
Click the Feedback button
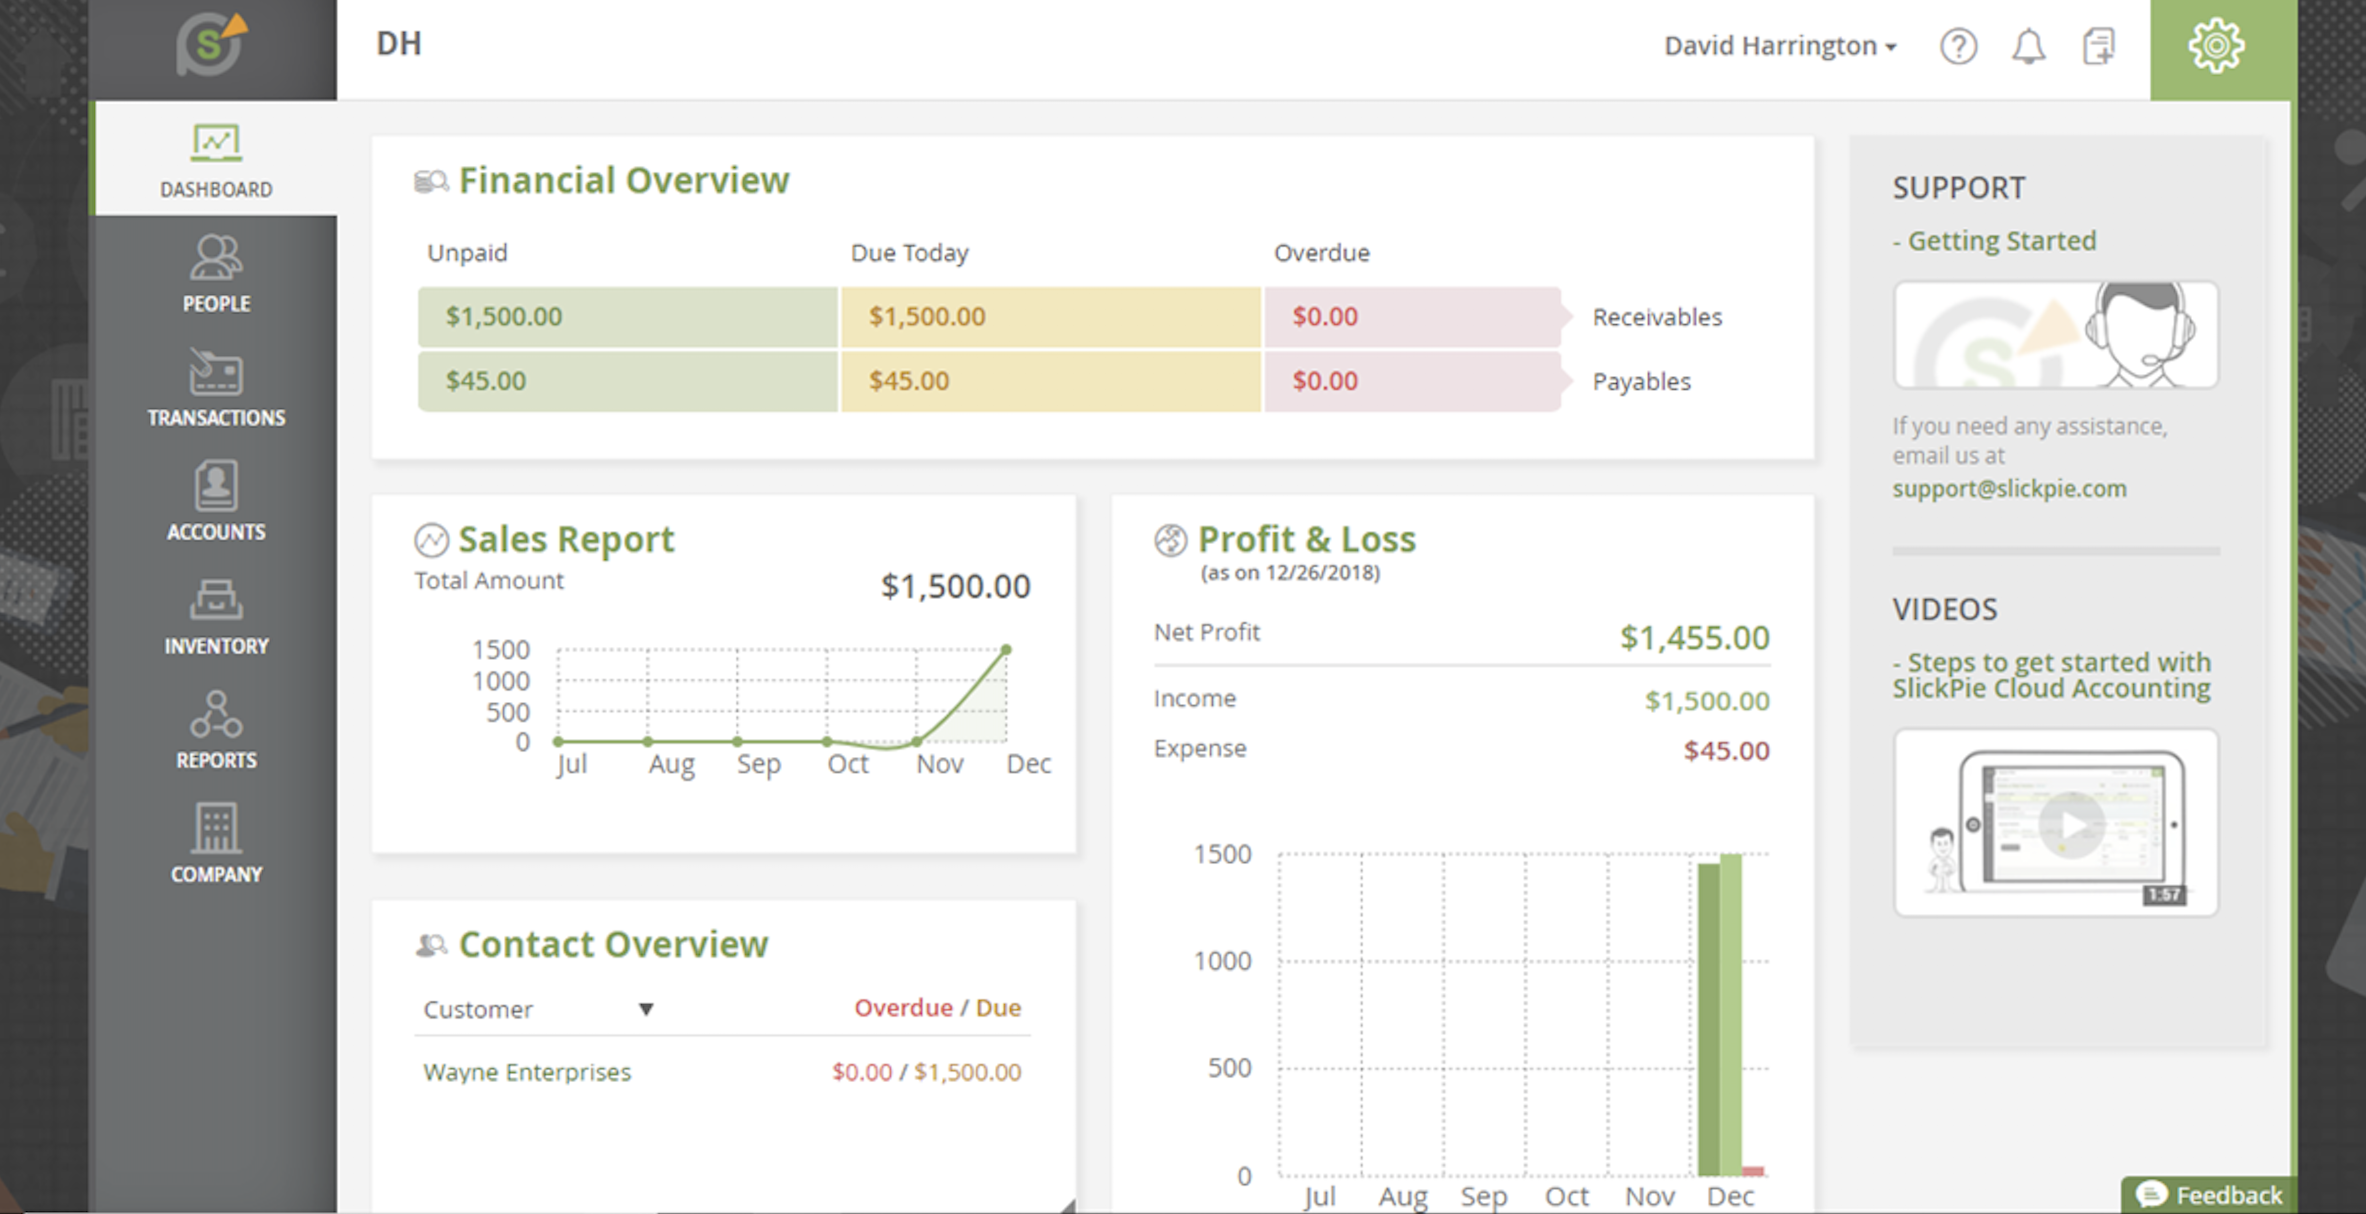tap(2210, 1195)
